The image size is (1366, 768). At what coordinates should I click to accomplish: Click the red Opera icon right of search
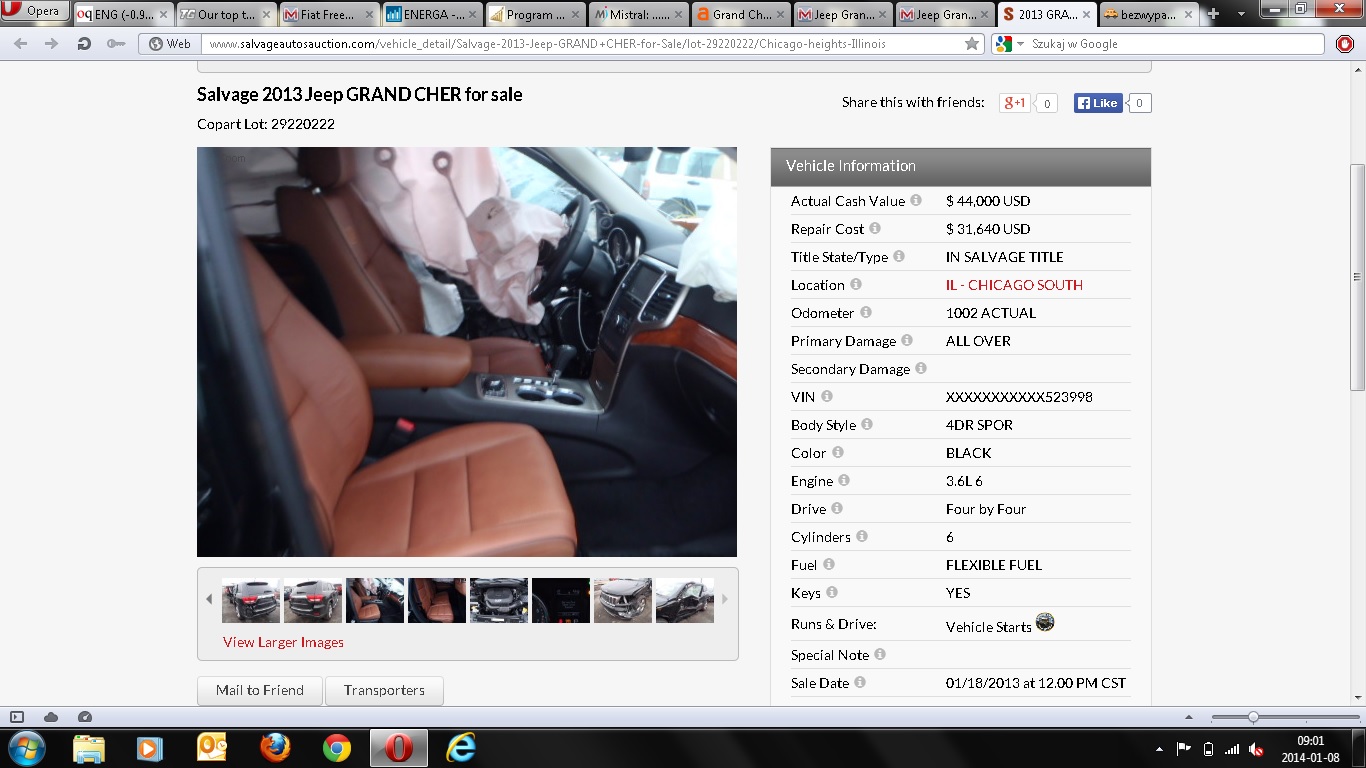point(1345,44)
